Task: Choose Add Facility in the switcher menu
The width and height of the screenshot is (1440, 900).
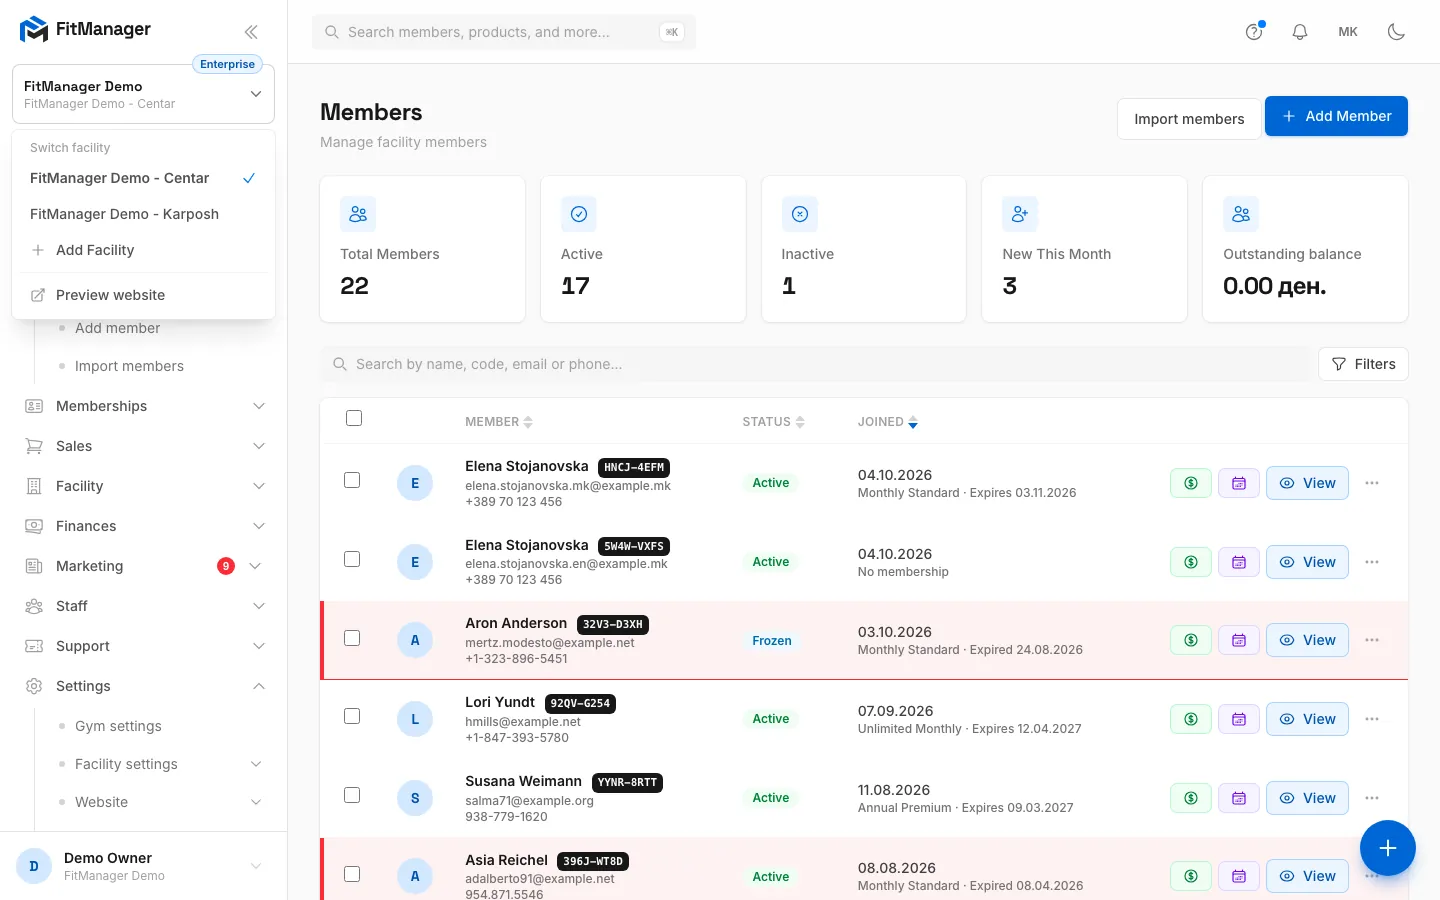Action: pyautogui.click(x=143, y=250)
